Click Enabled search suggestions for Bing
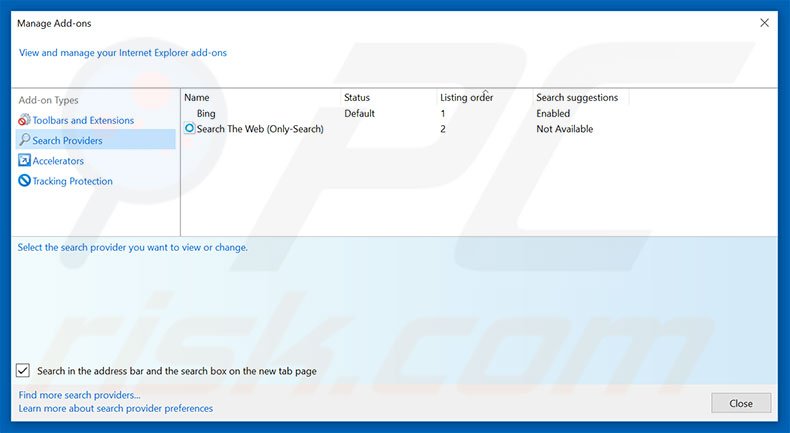The width and height of the screenshot is (790, 433). click(553, 113)
